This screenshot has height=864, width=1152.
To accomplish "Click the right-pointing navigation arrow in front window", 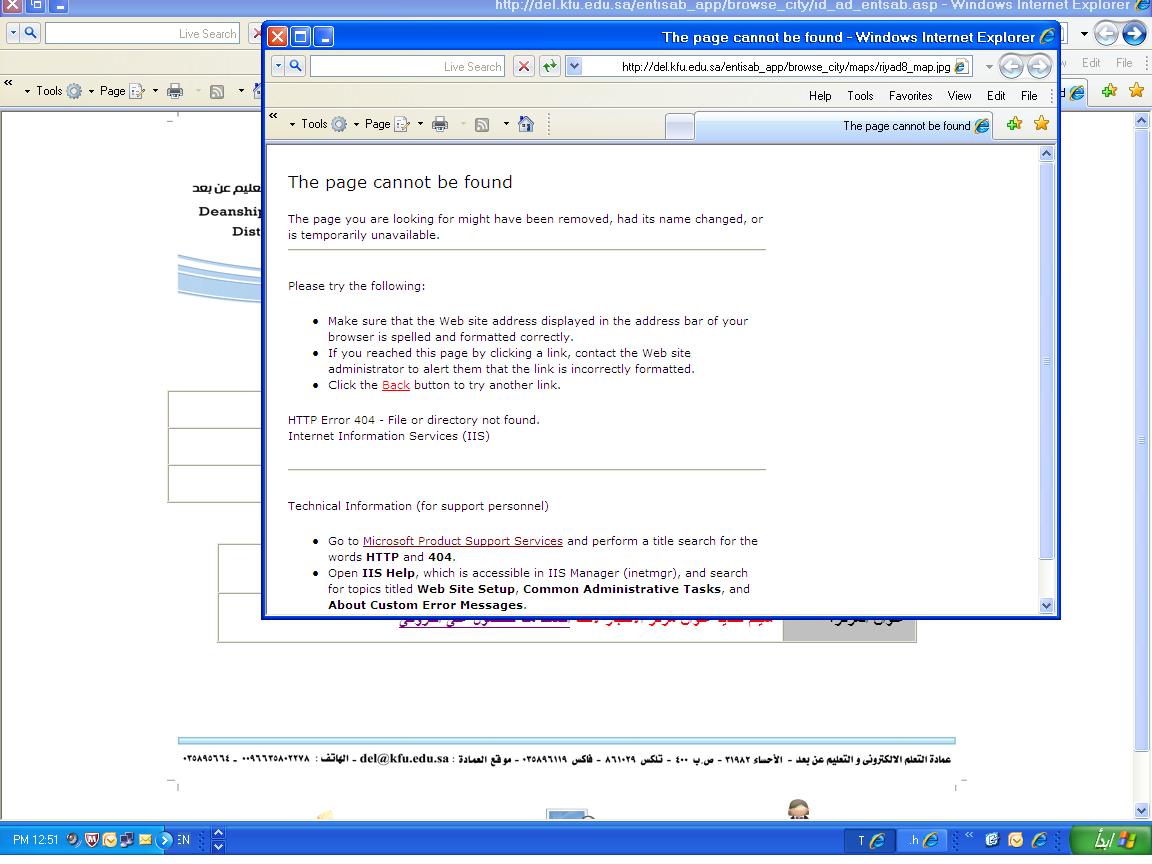I will click(1039, 67).
